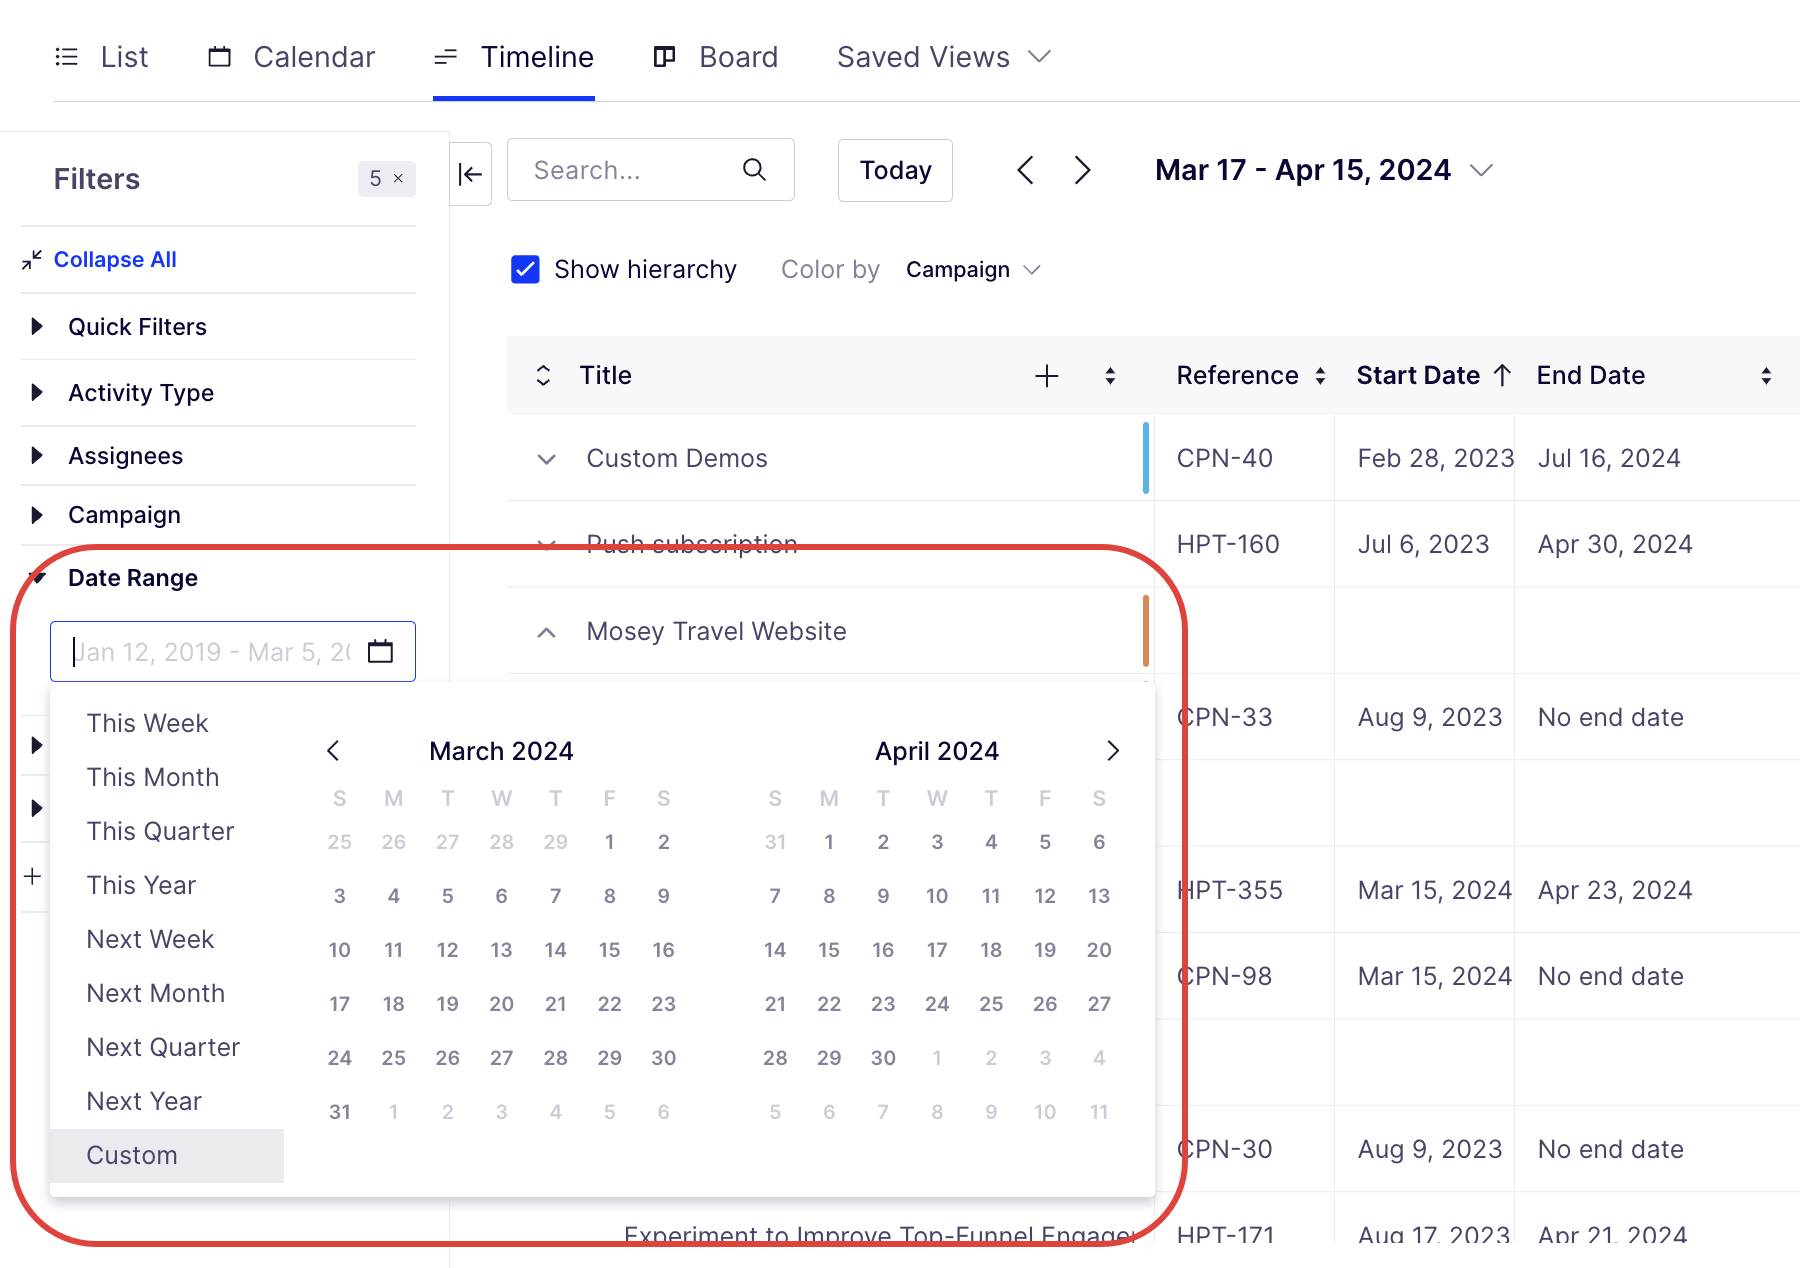Click the Search input box
This screenshot has width=1800, height=1268.
pos(651,170)
